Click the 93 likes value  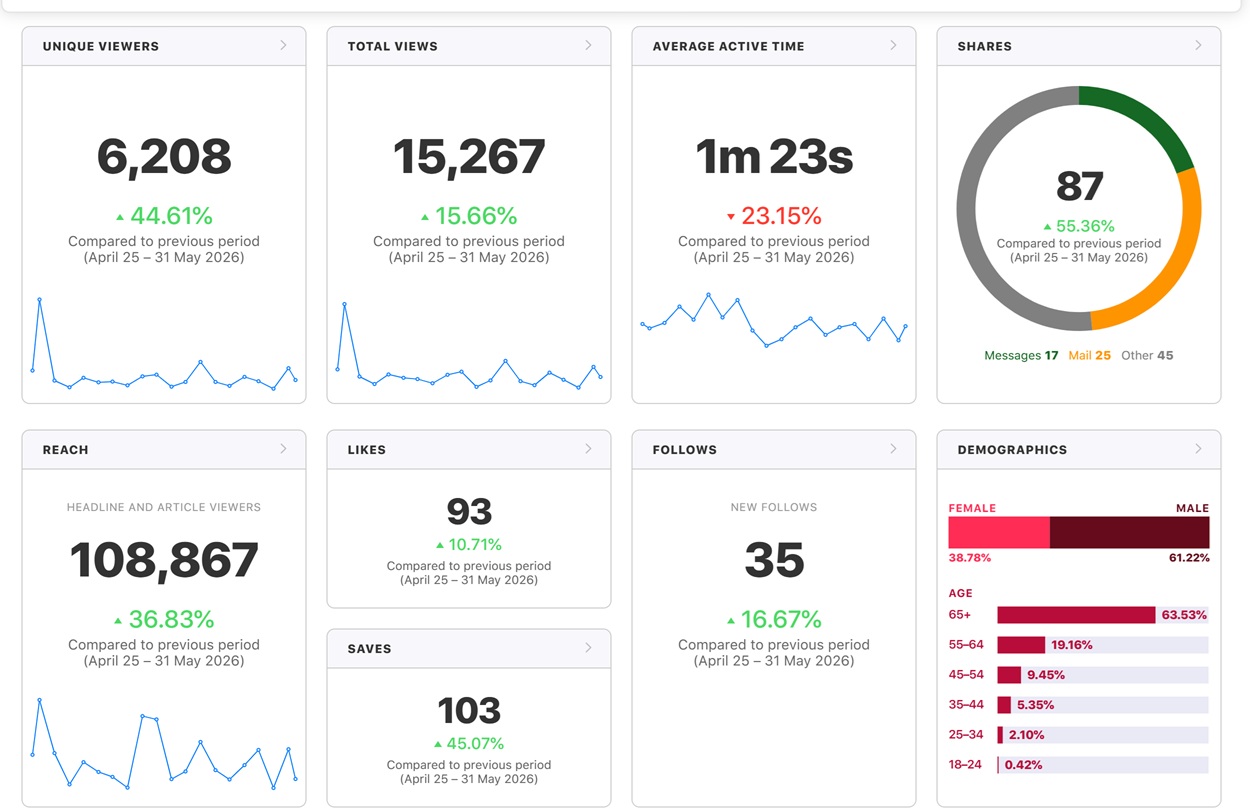(x=469, y=512)
